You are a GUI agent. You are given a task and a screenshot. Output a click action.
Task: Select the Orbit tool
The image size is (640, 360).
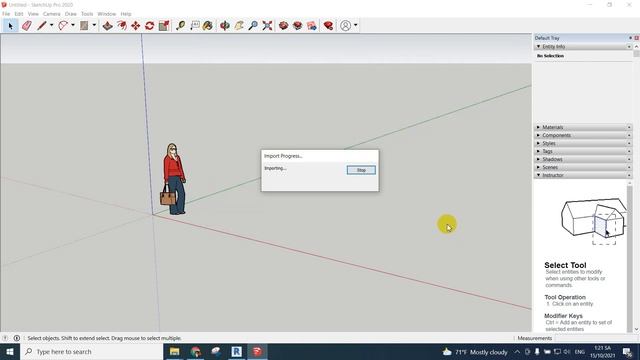tap(224, 26)
